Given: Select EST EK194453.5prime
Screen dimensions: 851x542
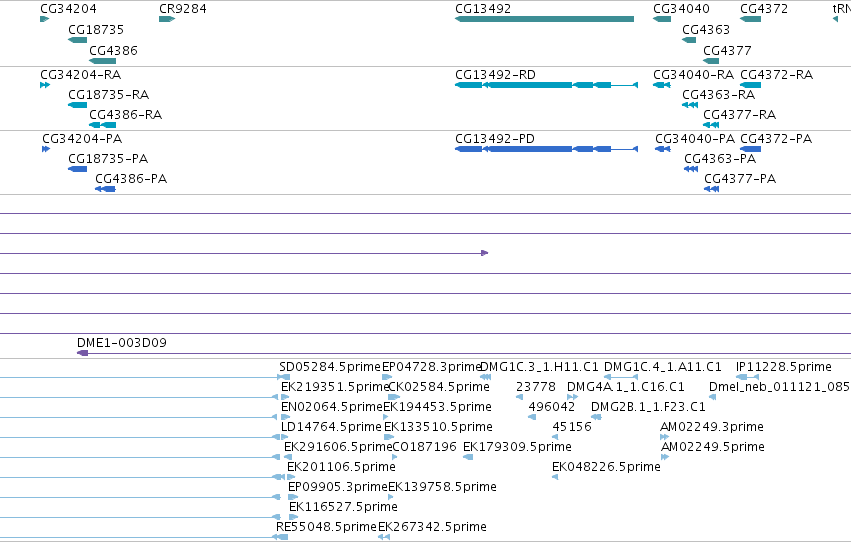Looking at the screenshot, I should click(437, 406).
